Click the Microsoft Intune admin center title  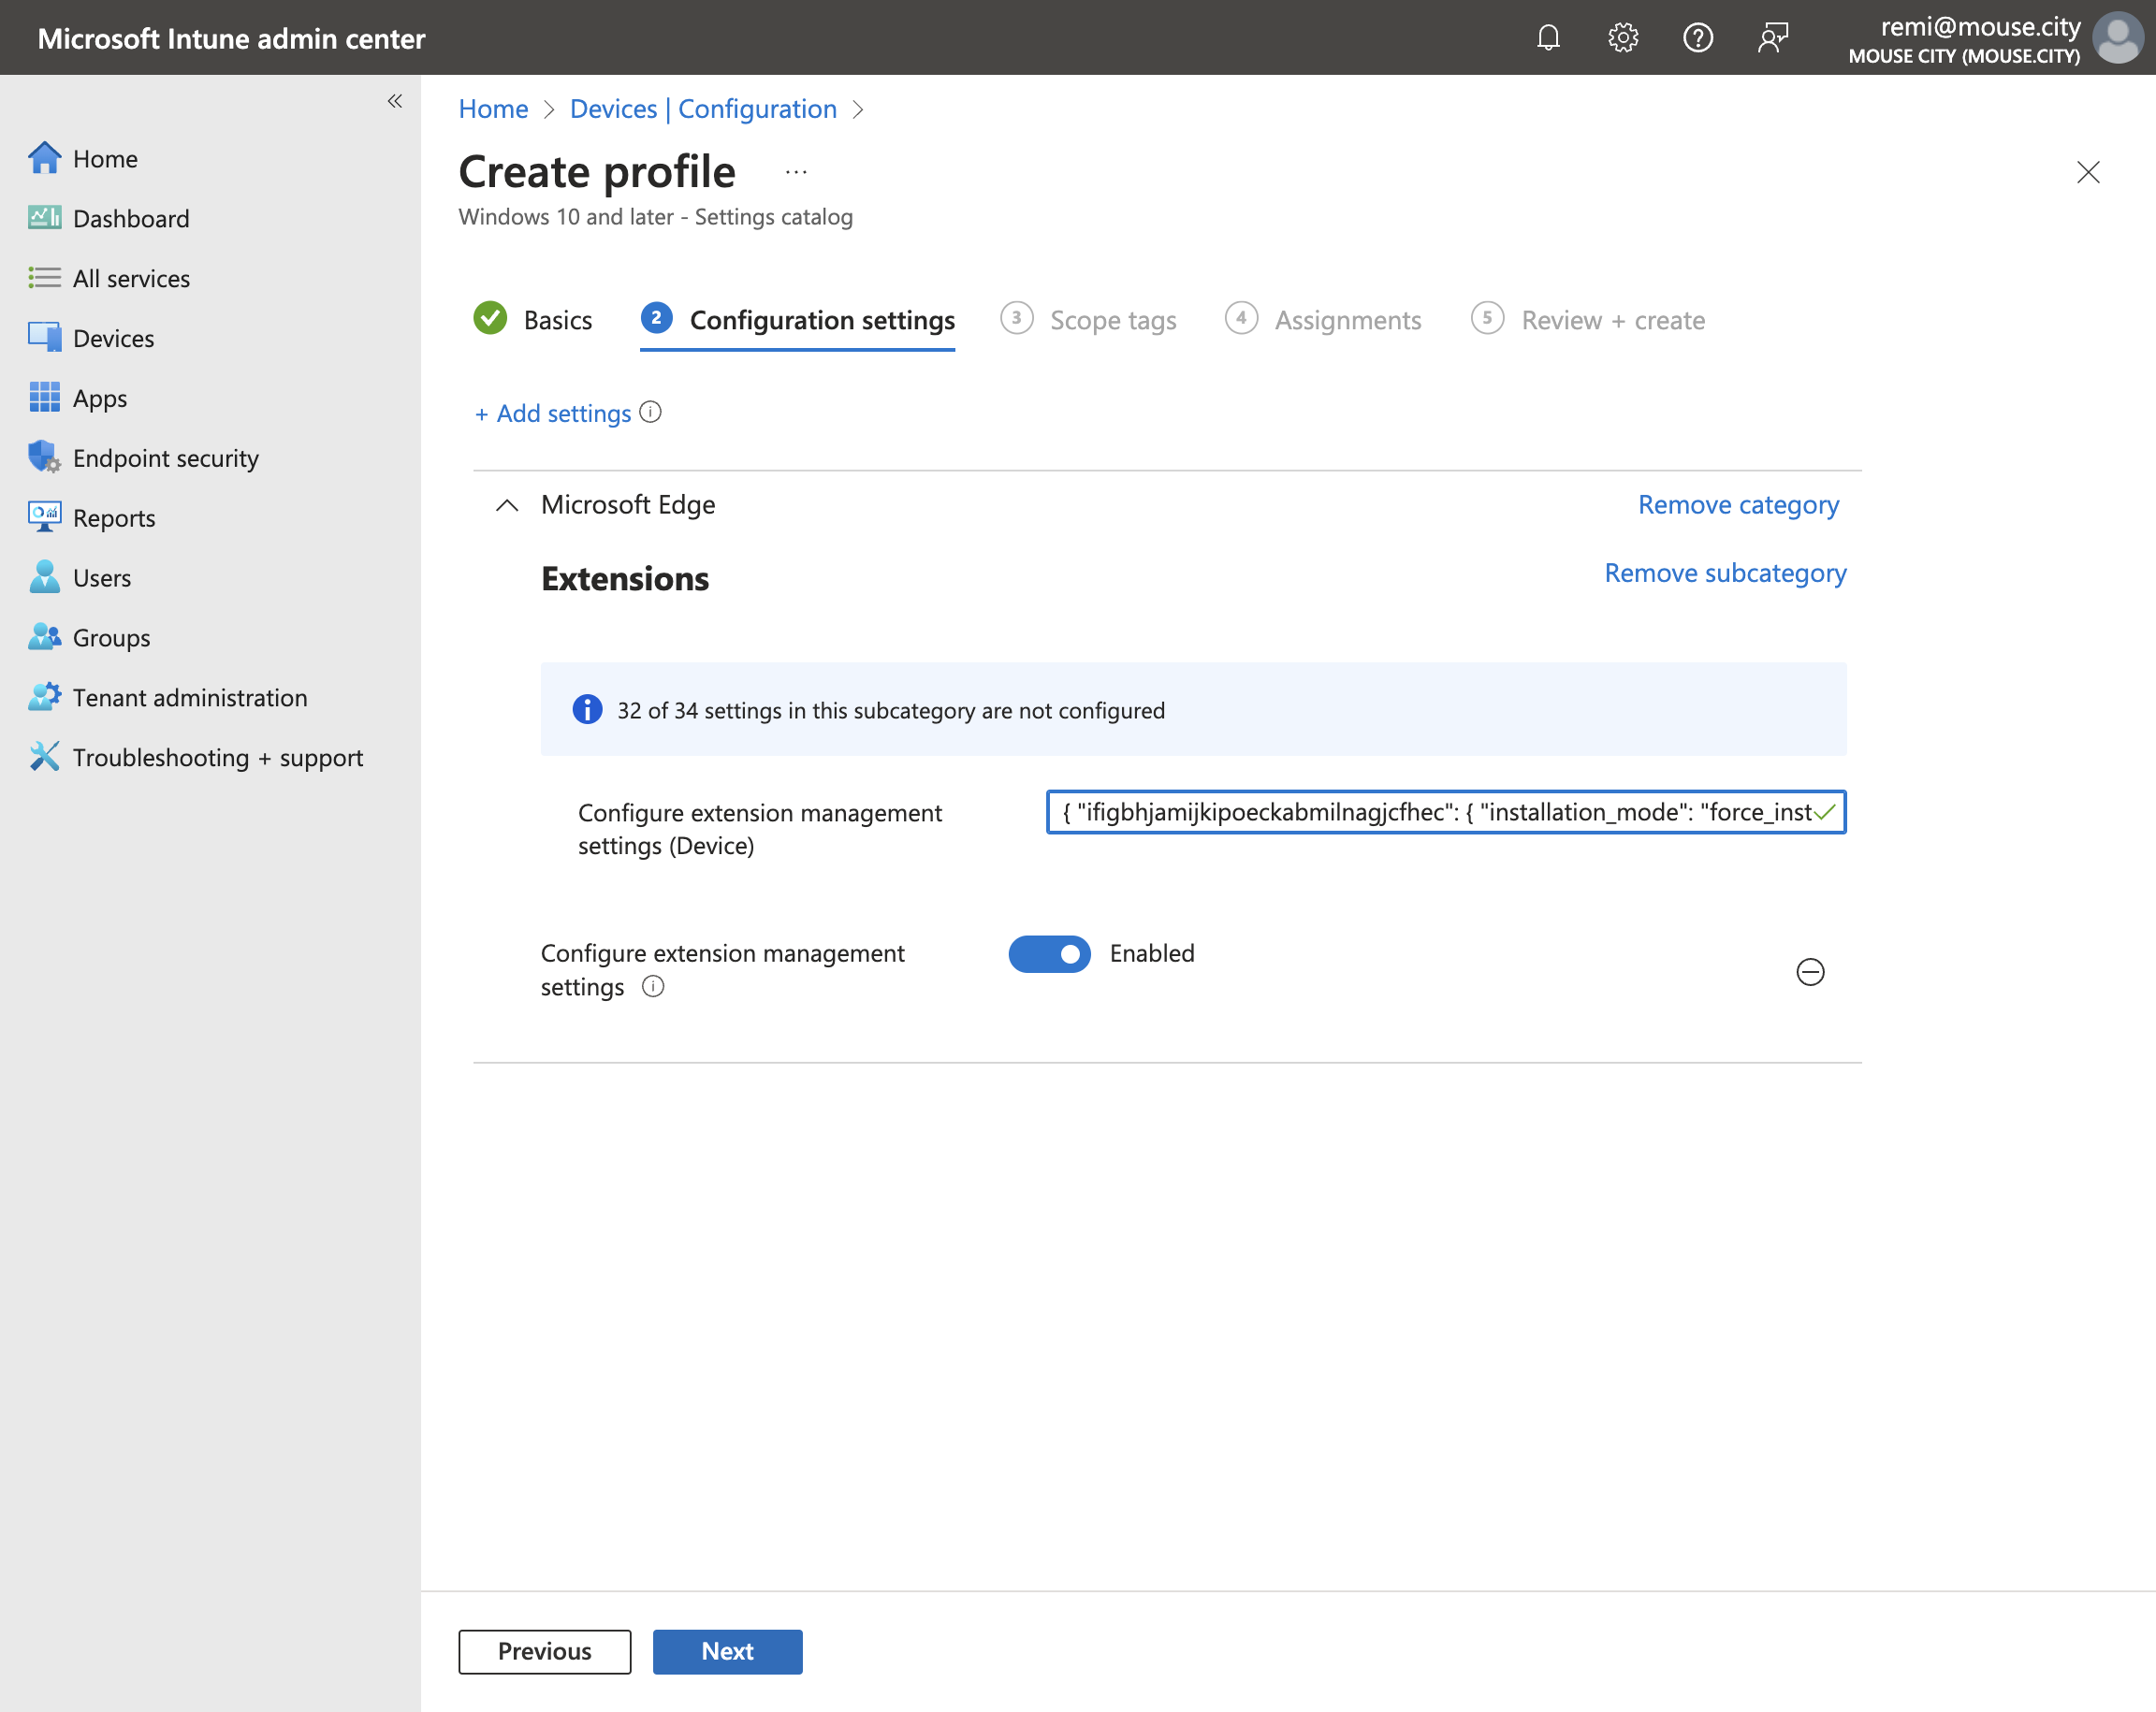pos(232,38)
